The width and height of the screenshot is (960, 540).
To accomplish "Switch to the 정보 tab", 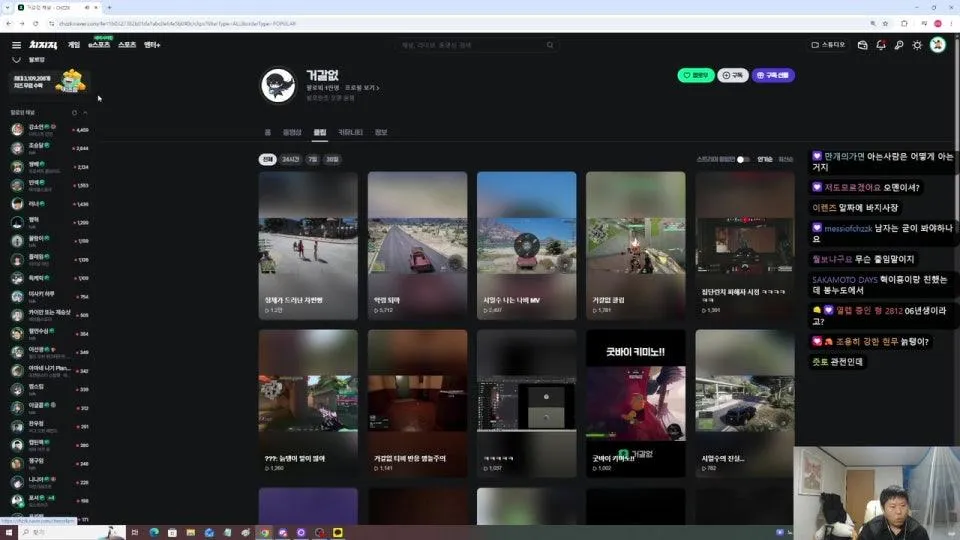I will click(x=381, y=132).
